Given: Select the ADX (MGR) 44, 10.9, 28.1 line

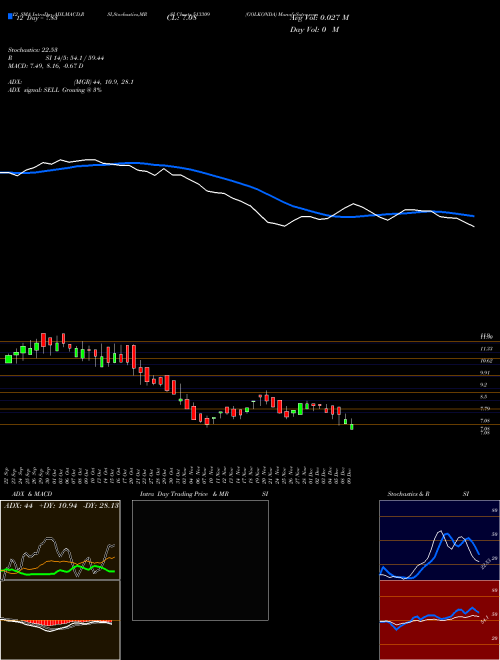Looking at the screenshot, I should [71, 82].
